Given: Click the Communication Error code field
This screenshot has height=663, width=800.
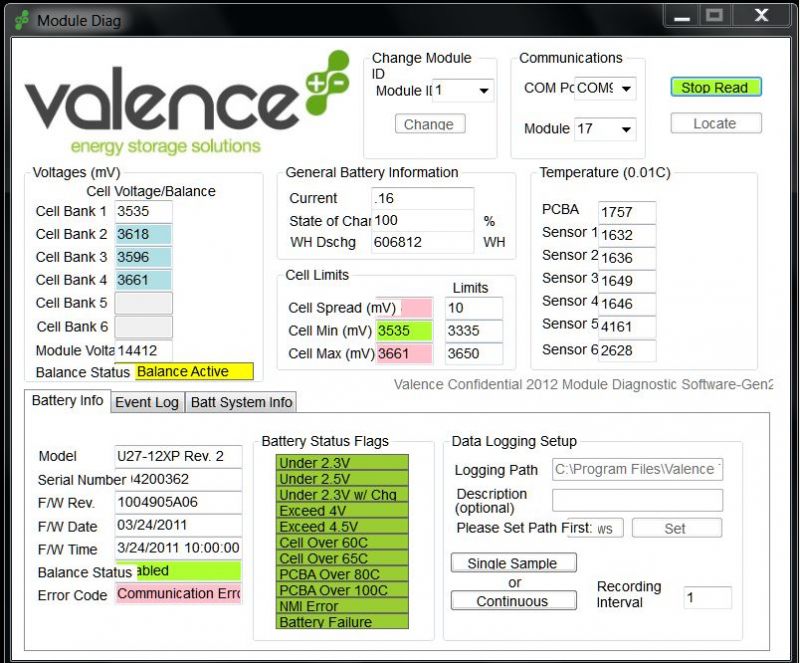Looking at the screenshot, I should (x=178, y=594).
